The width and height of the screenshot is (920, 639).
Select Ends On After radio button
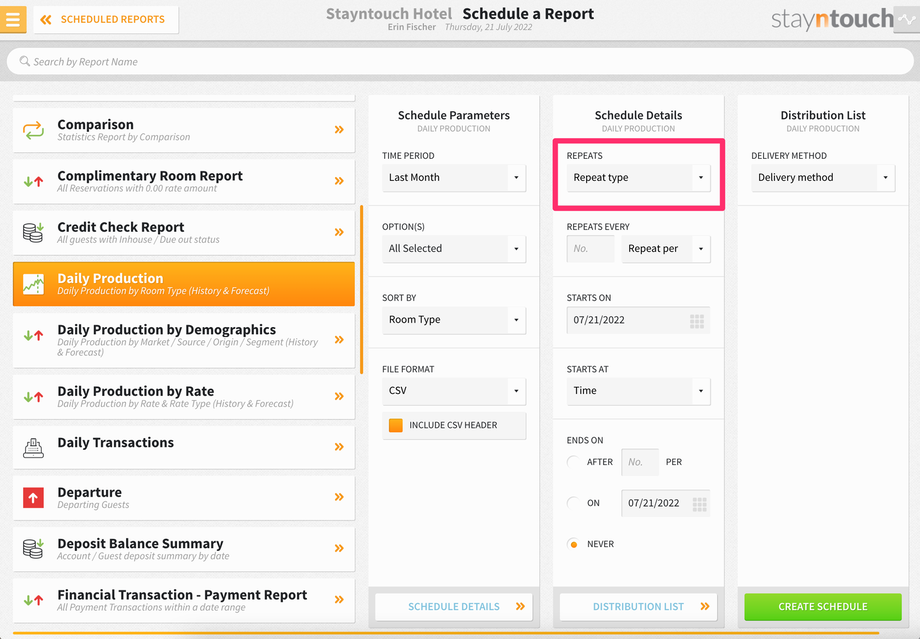[x=573, y=462]
